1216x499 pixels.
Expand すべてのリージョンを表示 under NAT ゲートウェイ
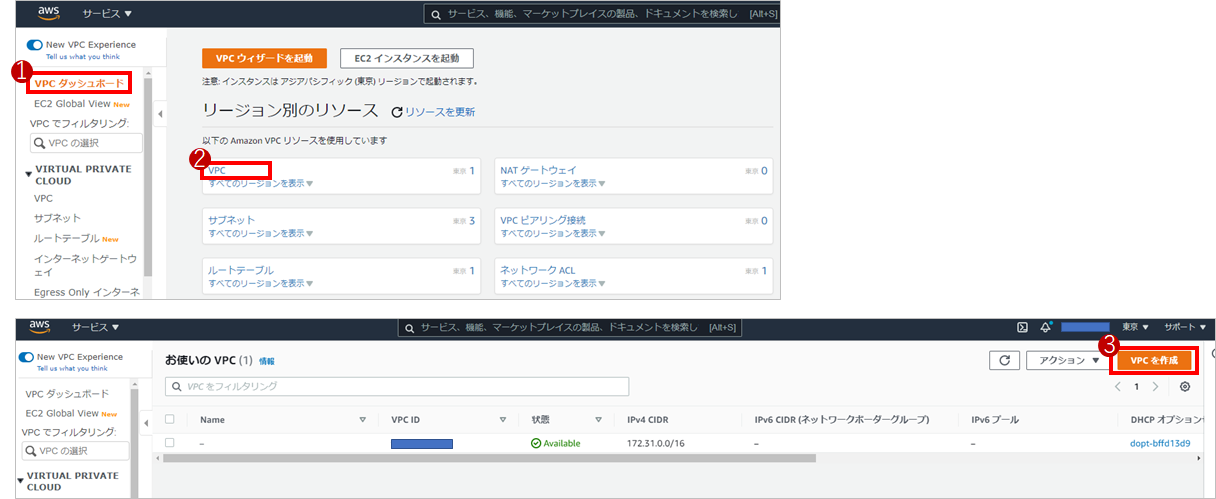[x=553, y=184]
